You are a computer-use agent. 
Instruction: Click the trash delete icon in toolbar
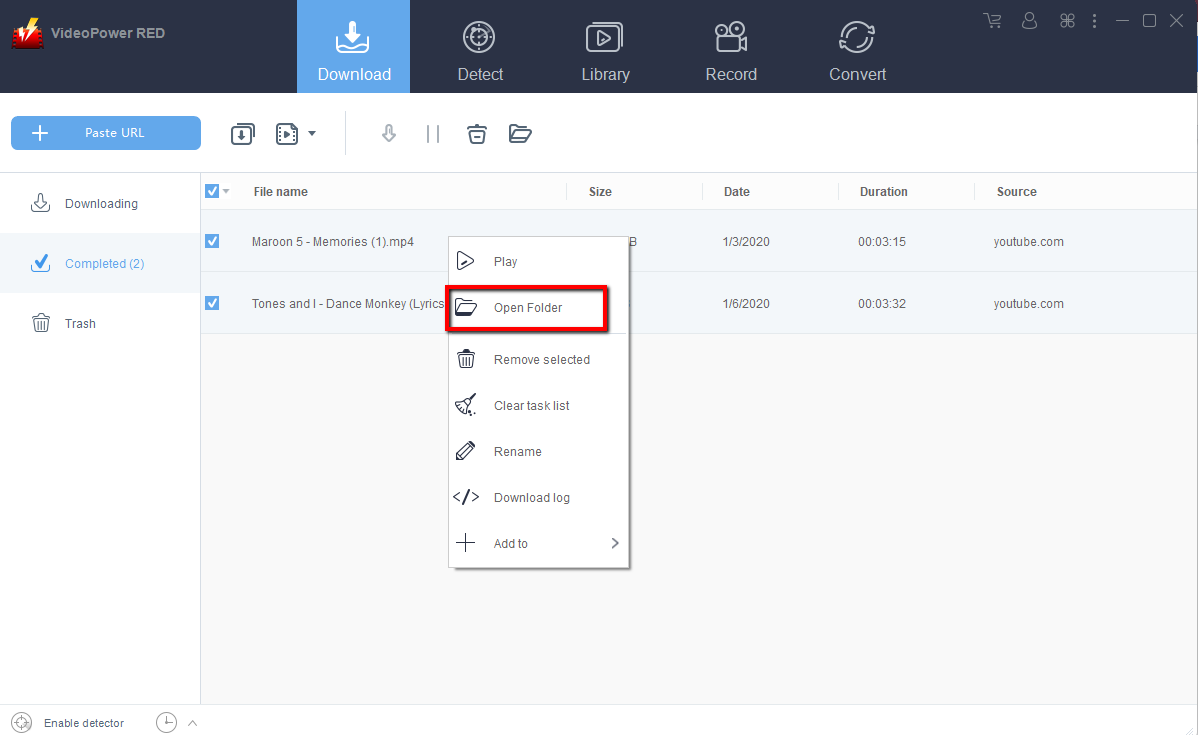pyautogui.click(x=477, y=133)
